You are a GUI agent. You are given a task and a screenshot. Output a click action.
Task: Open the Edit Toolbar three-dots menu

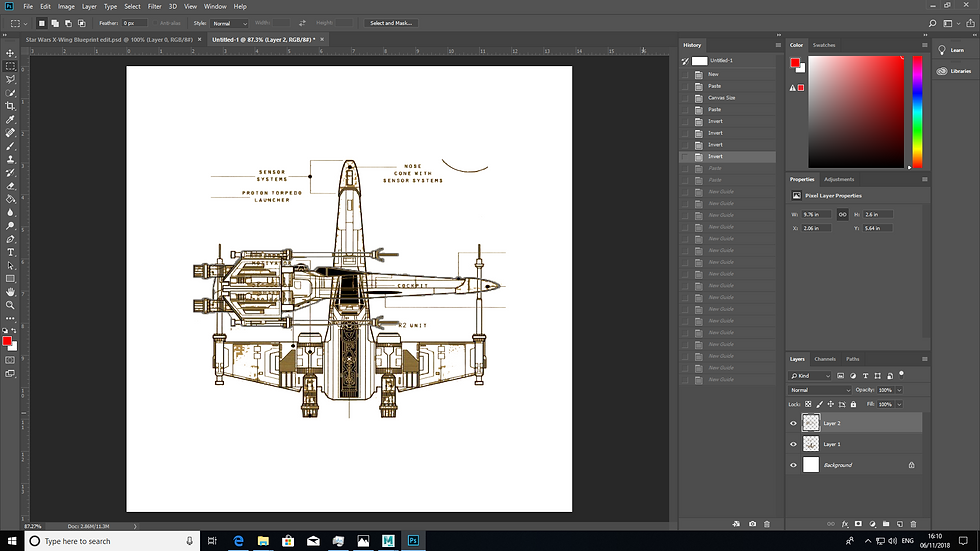pos(10,319)
